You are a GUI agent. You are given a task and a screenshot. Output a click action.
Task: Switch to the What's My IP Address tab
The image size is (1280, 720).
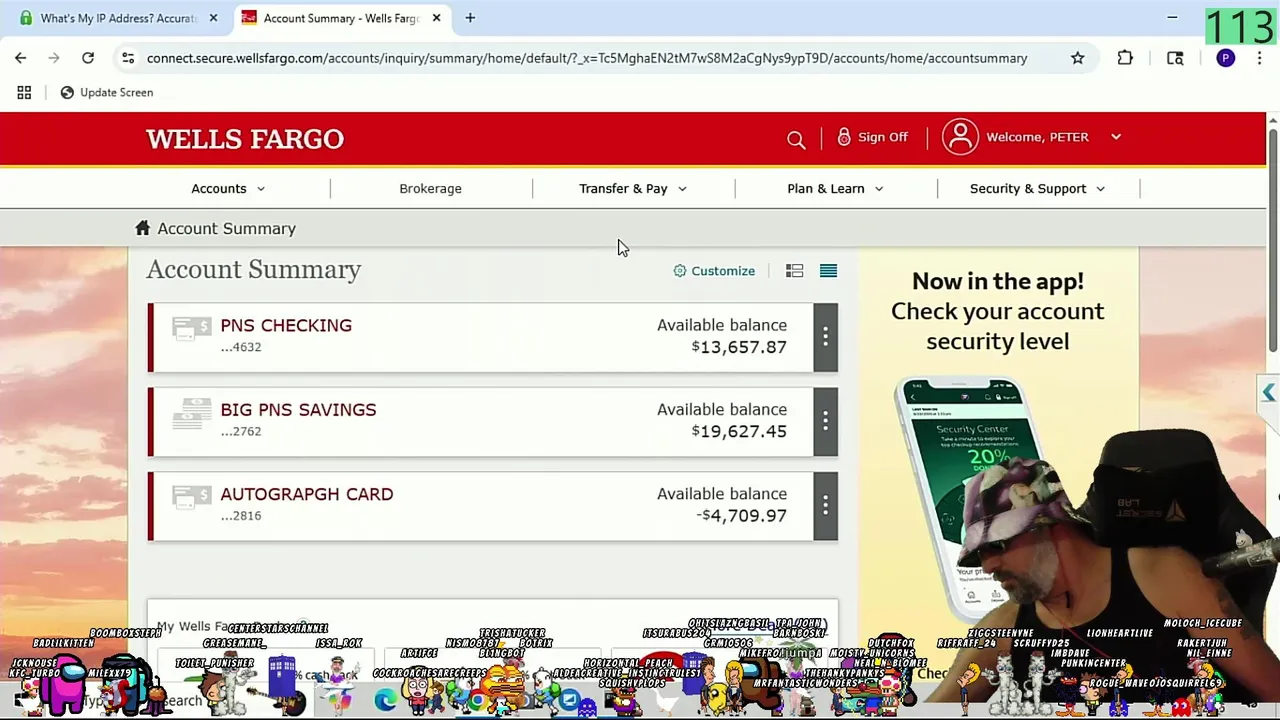118,18
